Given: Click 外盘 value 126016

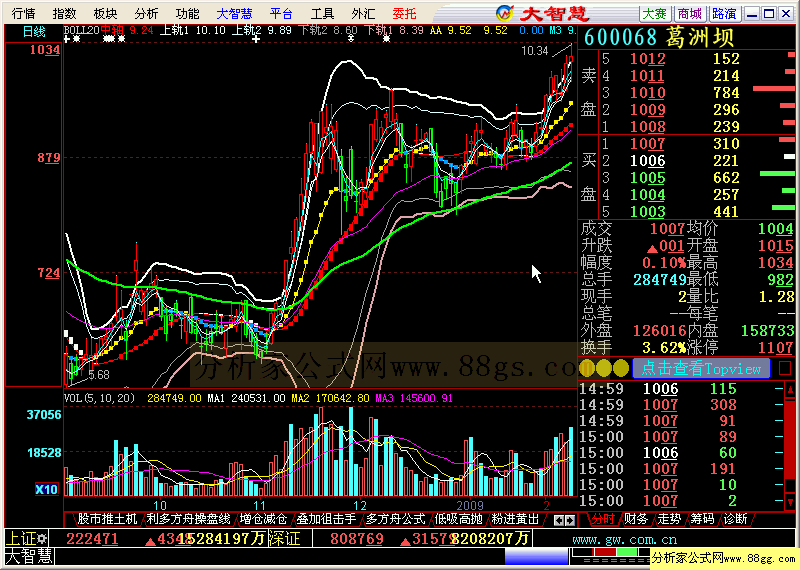Looking at the screenshot, I should [660, 331].
